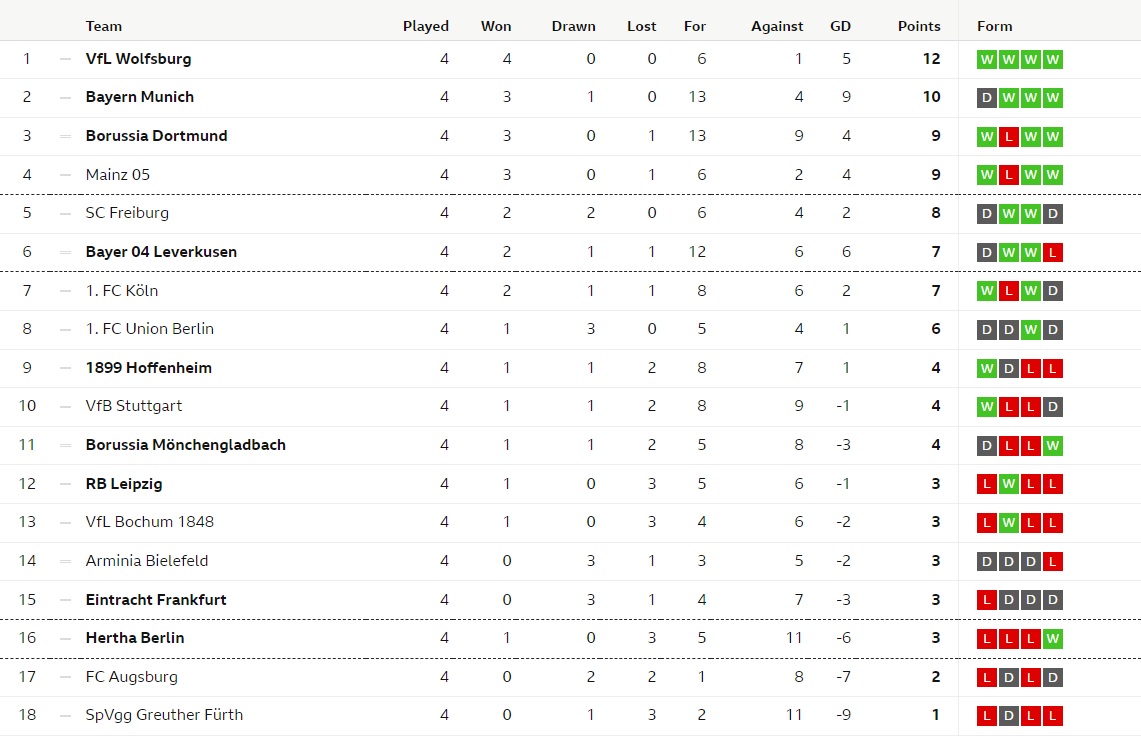Image resolution: width=1141 pixels, height=736 pixels.
Task: Open VfL Wolfsburg team link
Action: (138, 59)
